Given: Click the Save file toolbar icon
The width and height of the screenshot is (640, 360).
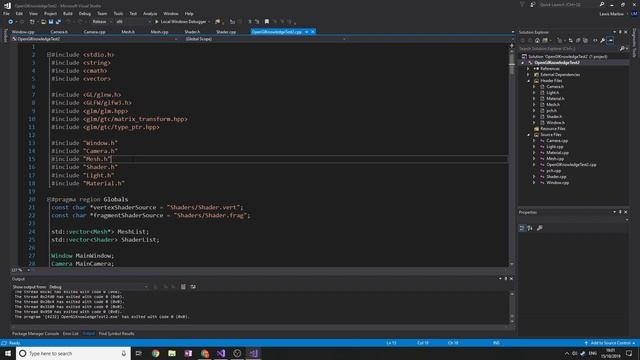Looking at the screenshot, I should [x=51, y=22].
